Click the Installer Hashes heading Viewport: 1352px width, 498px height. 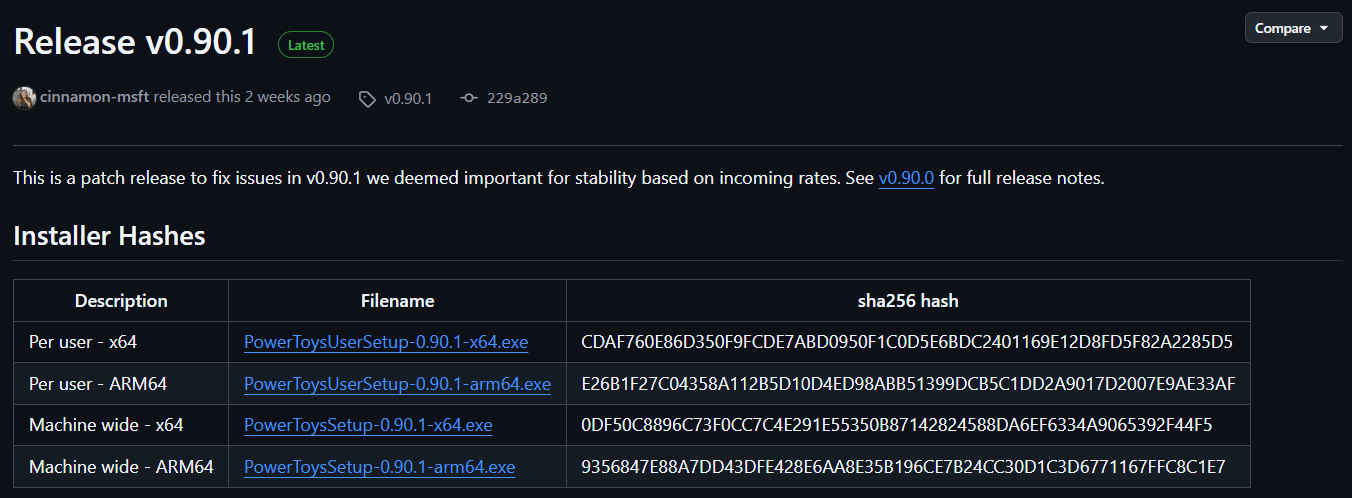click(x=109, y=236)
